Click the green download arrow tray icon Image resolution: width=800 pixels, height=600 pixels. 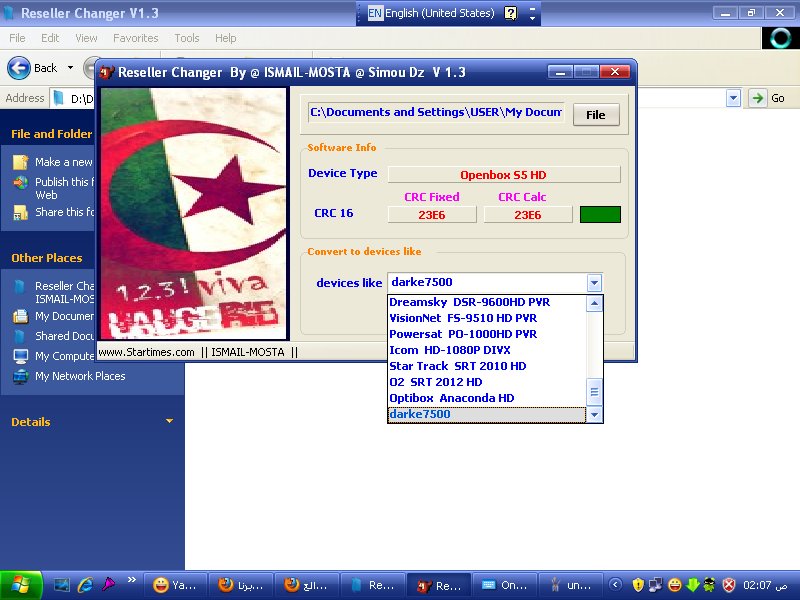tap(692, 585)
